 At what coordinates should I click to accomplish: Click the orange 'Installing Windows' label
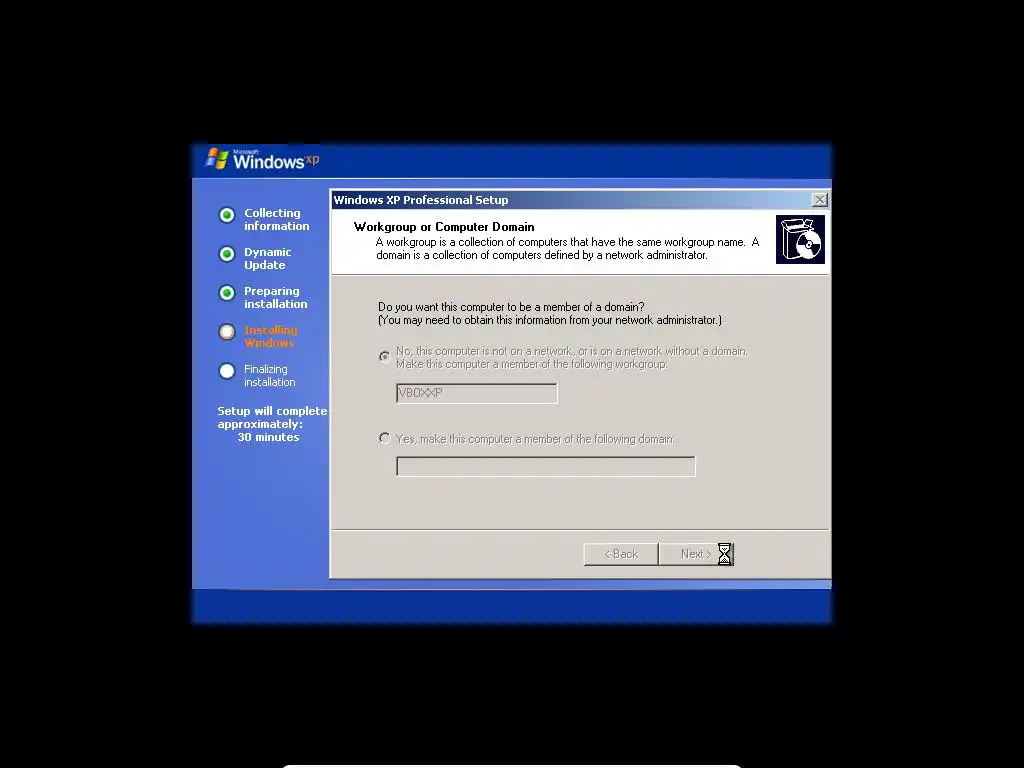coord(270,336)
